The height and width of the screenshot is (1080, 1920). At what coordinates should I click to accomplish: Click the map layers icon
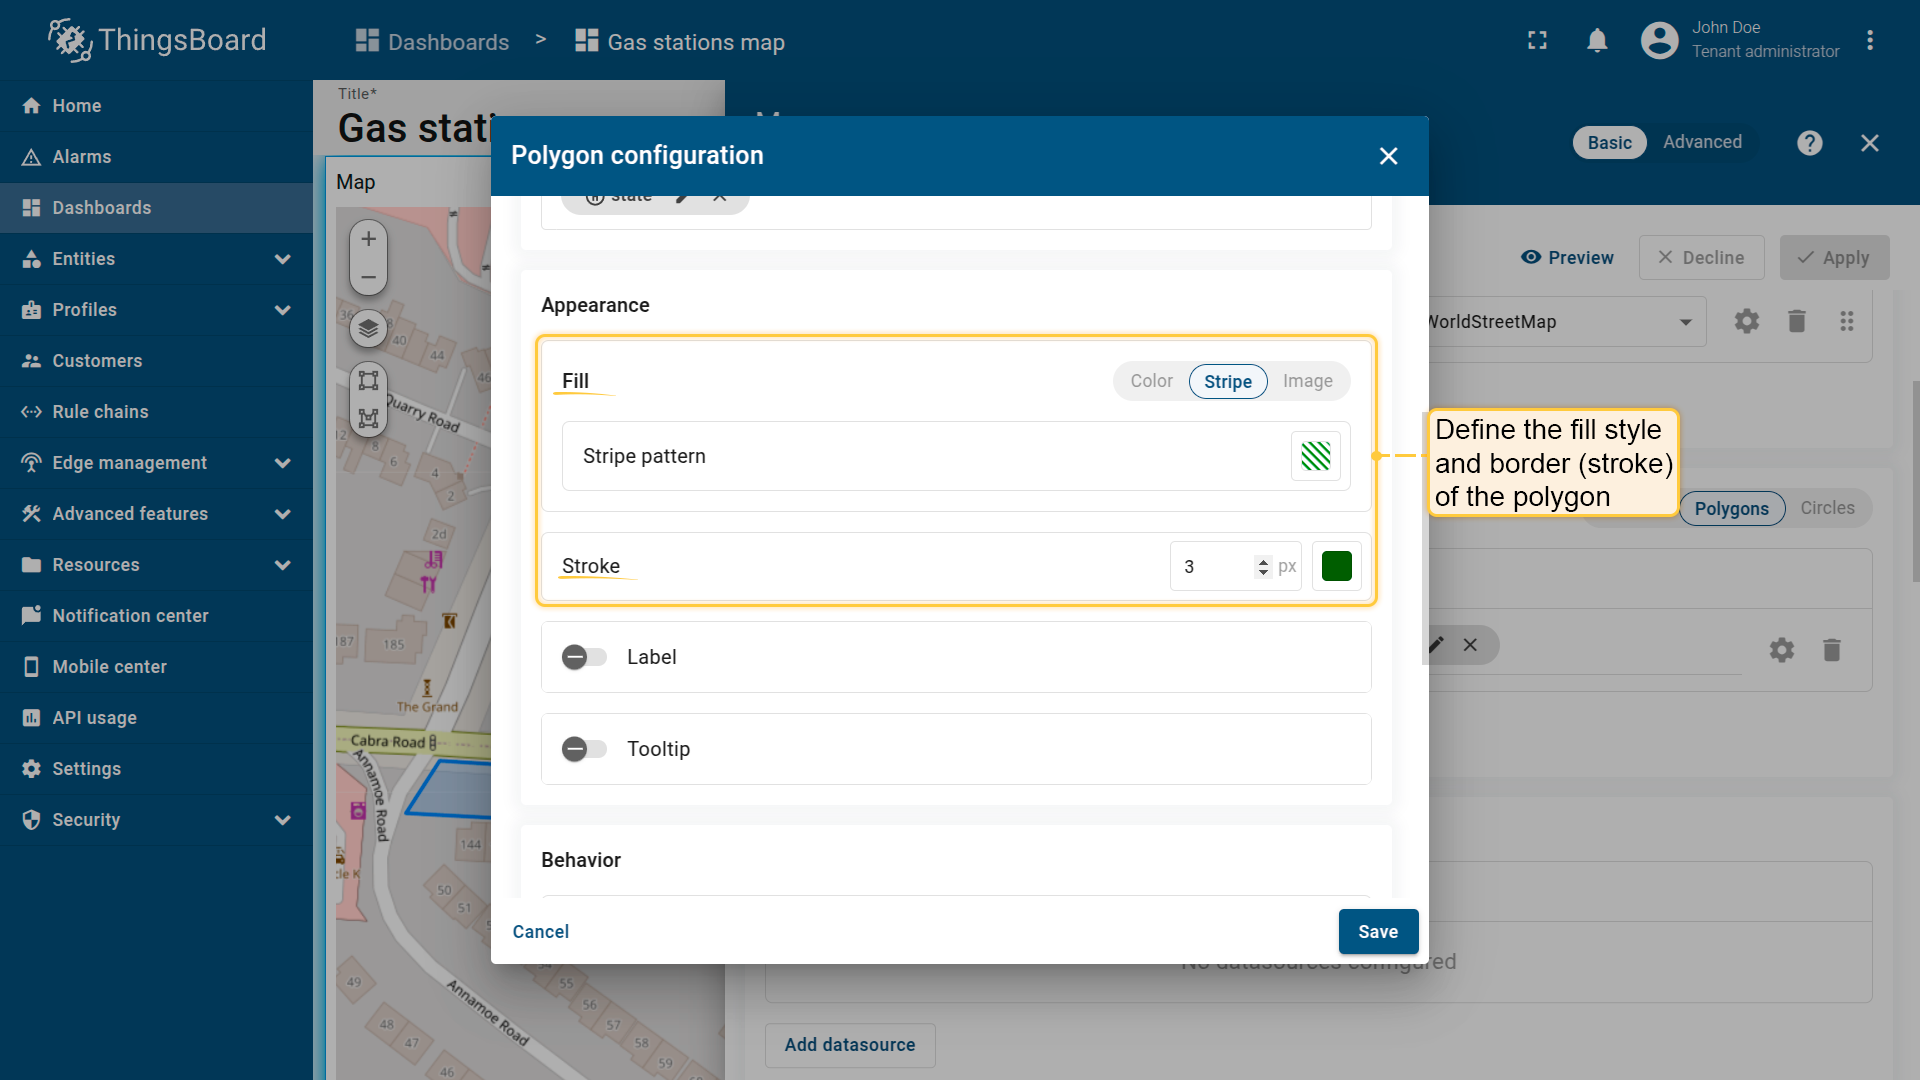(368, 328)
